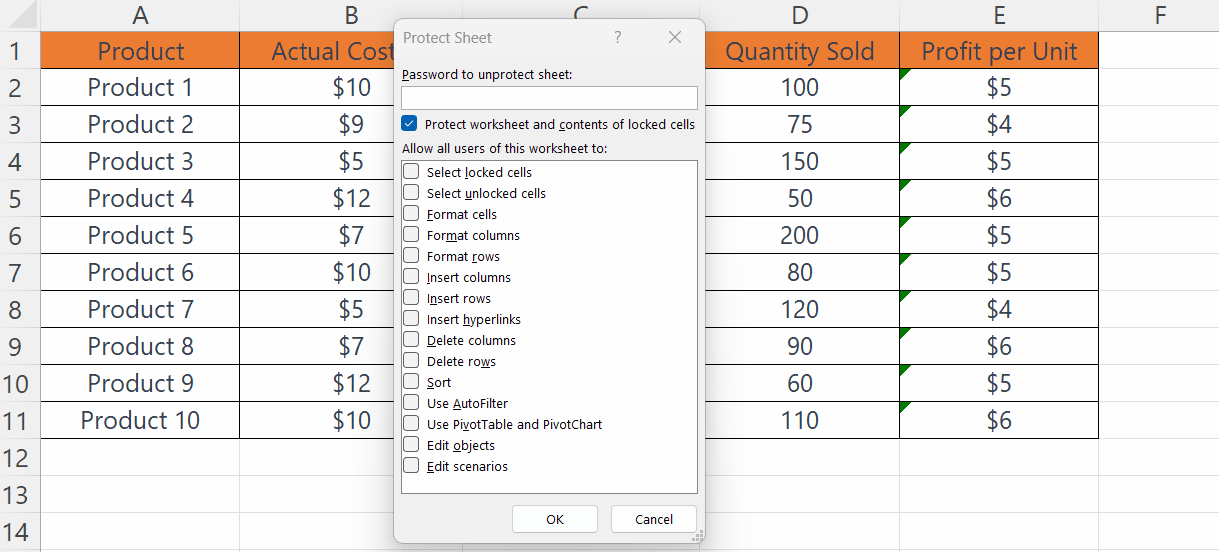The height and width of the screenshot is (552, 1219).
Task: Select the Product 10 cell
Action: [x=140, y=421]
